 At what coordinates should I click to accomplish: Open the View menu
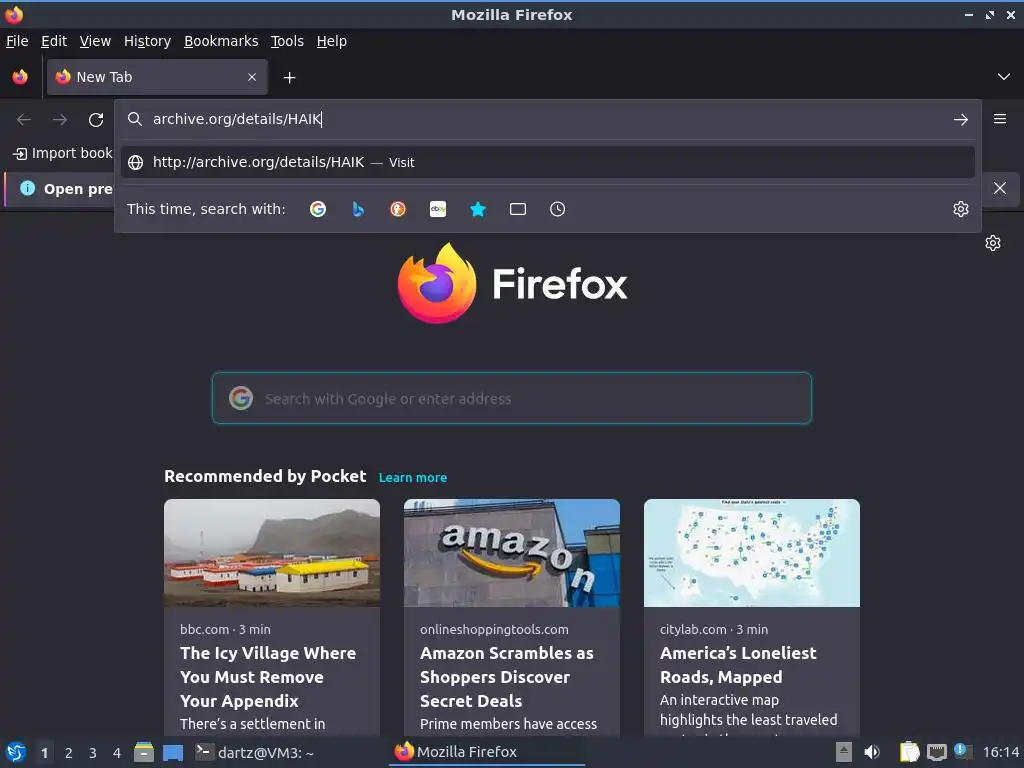[x=95, y=41]
